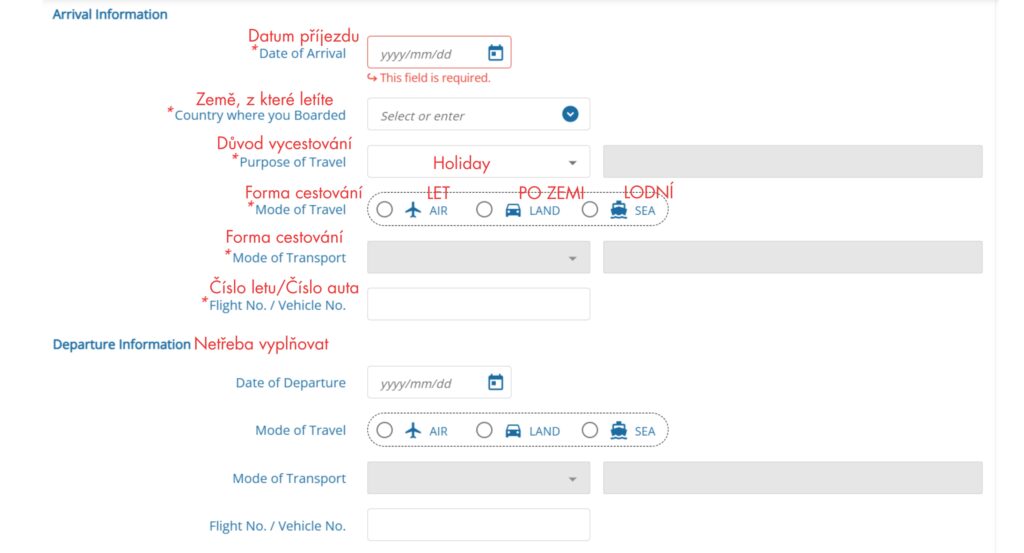Select the AIR radio button for departure
Screen dimensions: 1024x553
tap(385, 431)
